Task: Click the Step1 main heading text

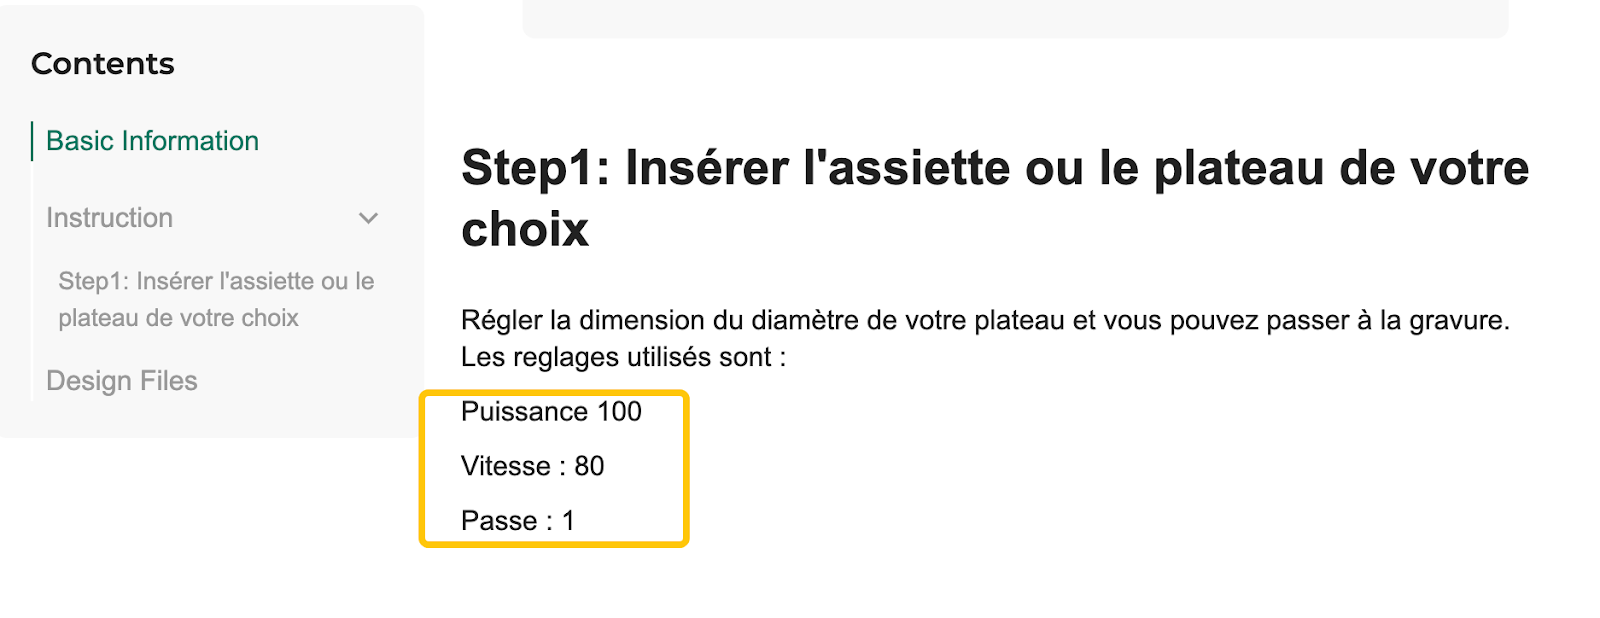Action: click(x=994, y=168)
